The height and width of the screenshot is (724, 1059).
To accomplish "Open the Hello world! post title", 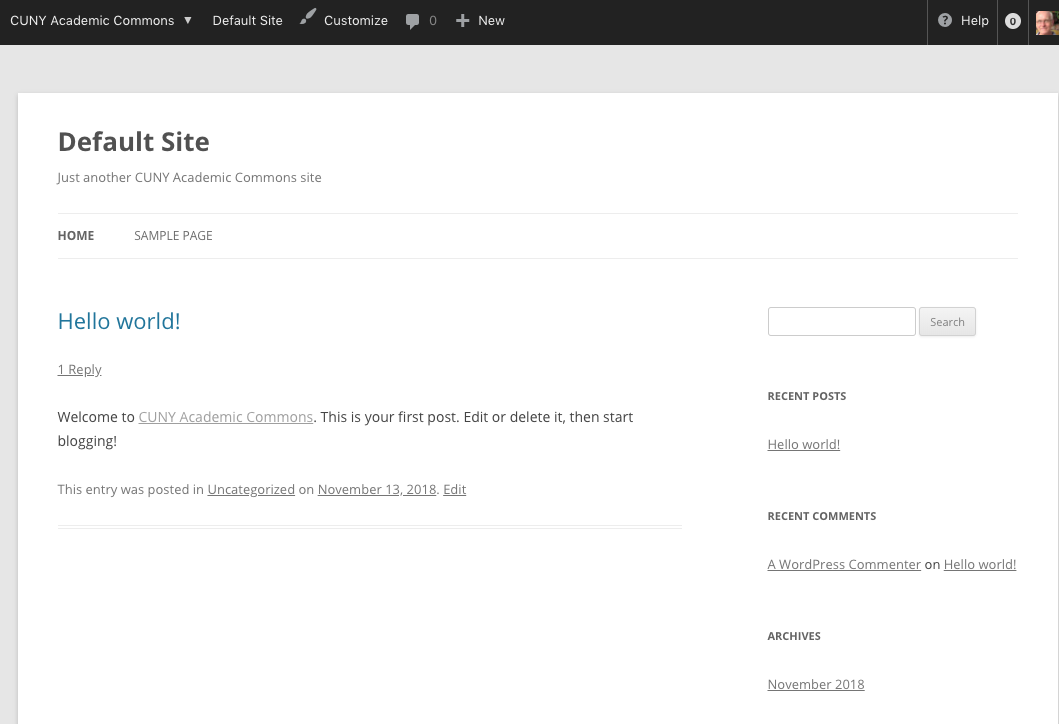I will point(118,321).
